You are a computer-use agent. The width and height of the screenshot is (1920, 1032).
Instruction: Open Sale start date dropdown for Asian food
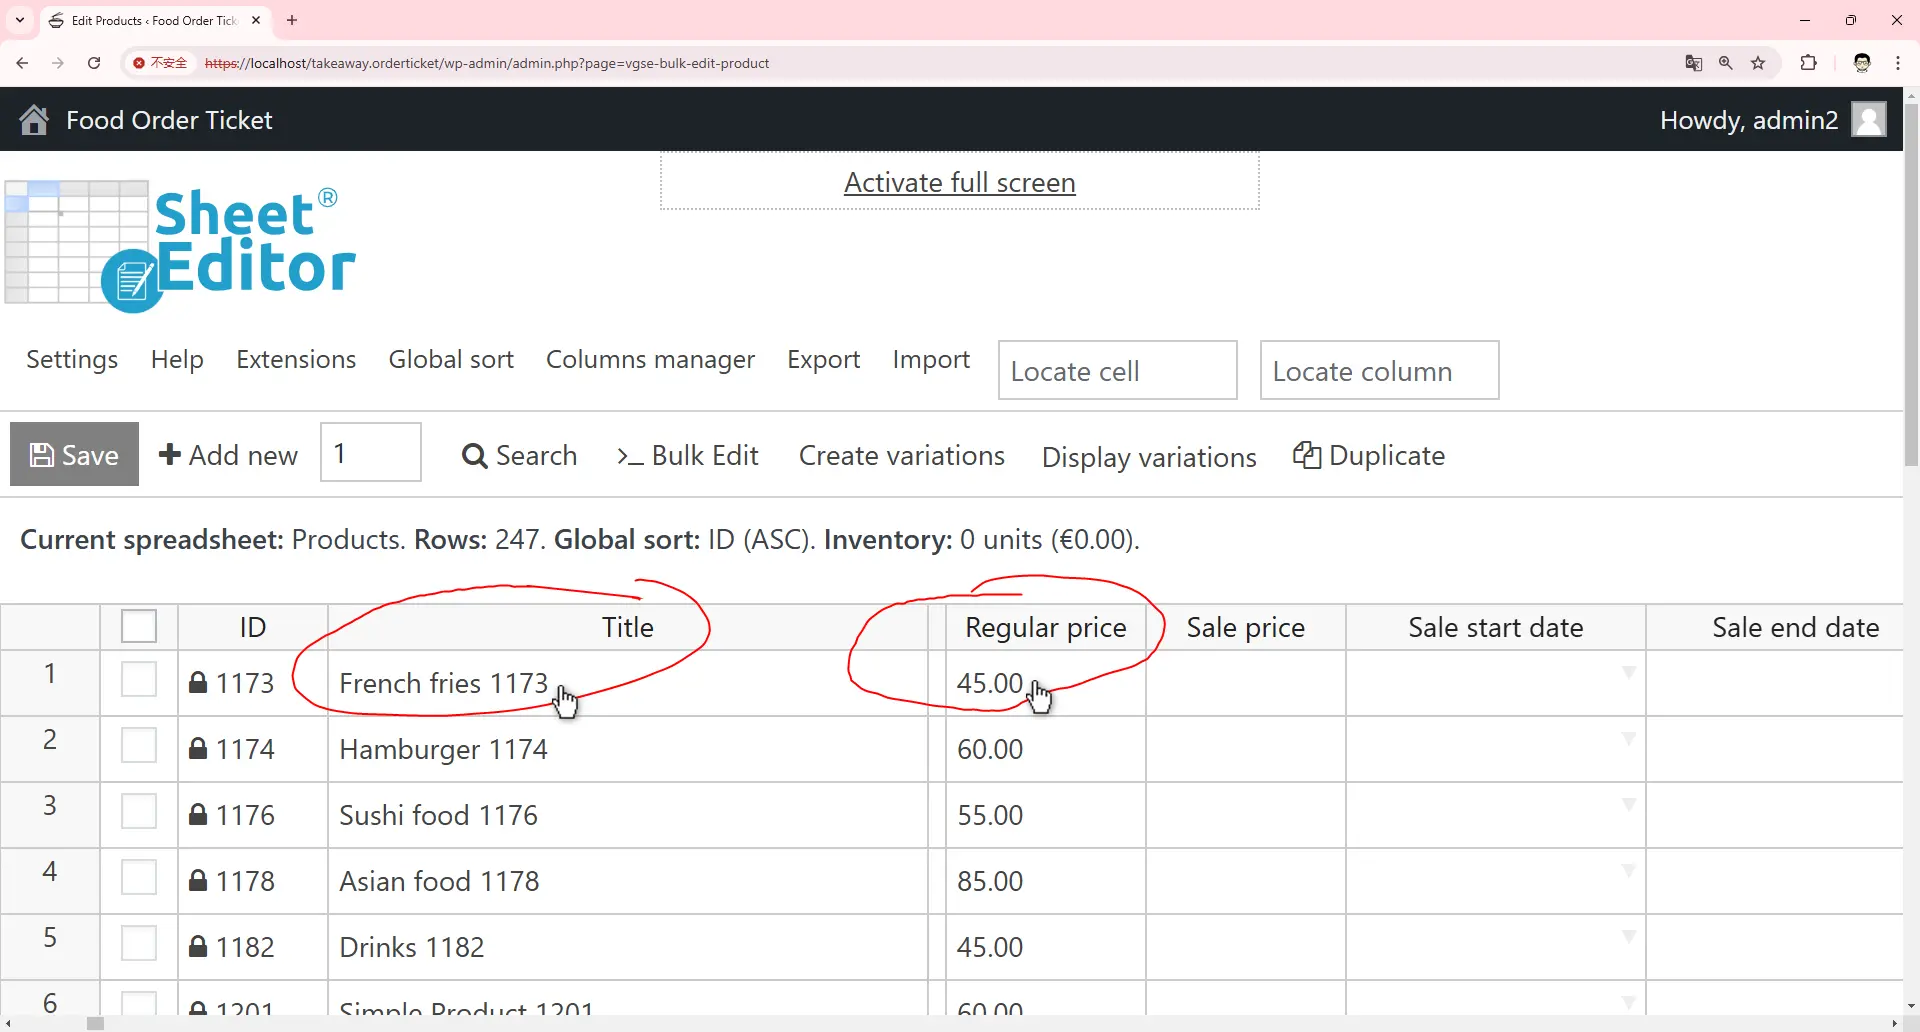[x=1628, y=871]
